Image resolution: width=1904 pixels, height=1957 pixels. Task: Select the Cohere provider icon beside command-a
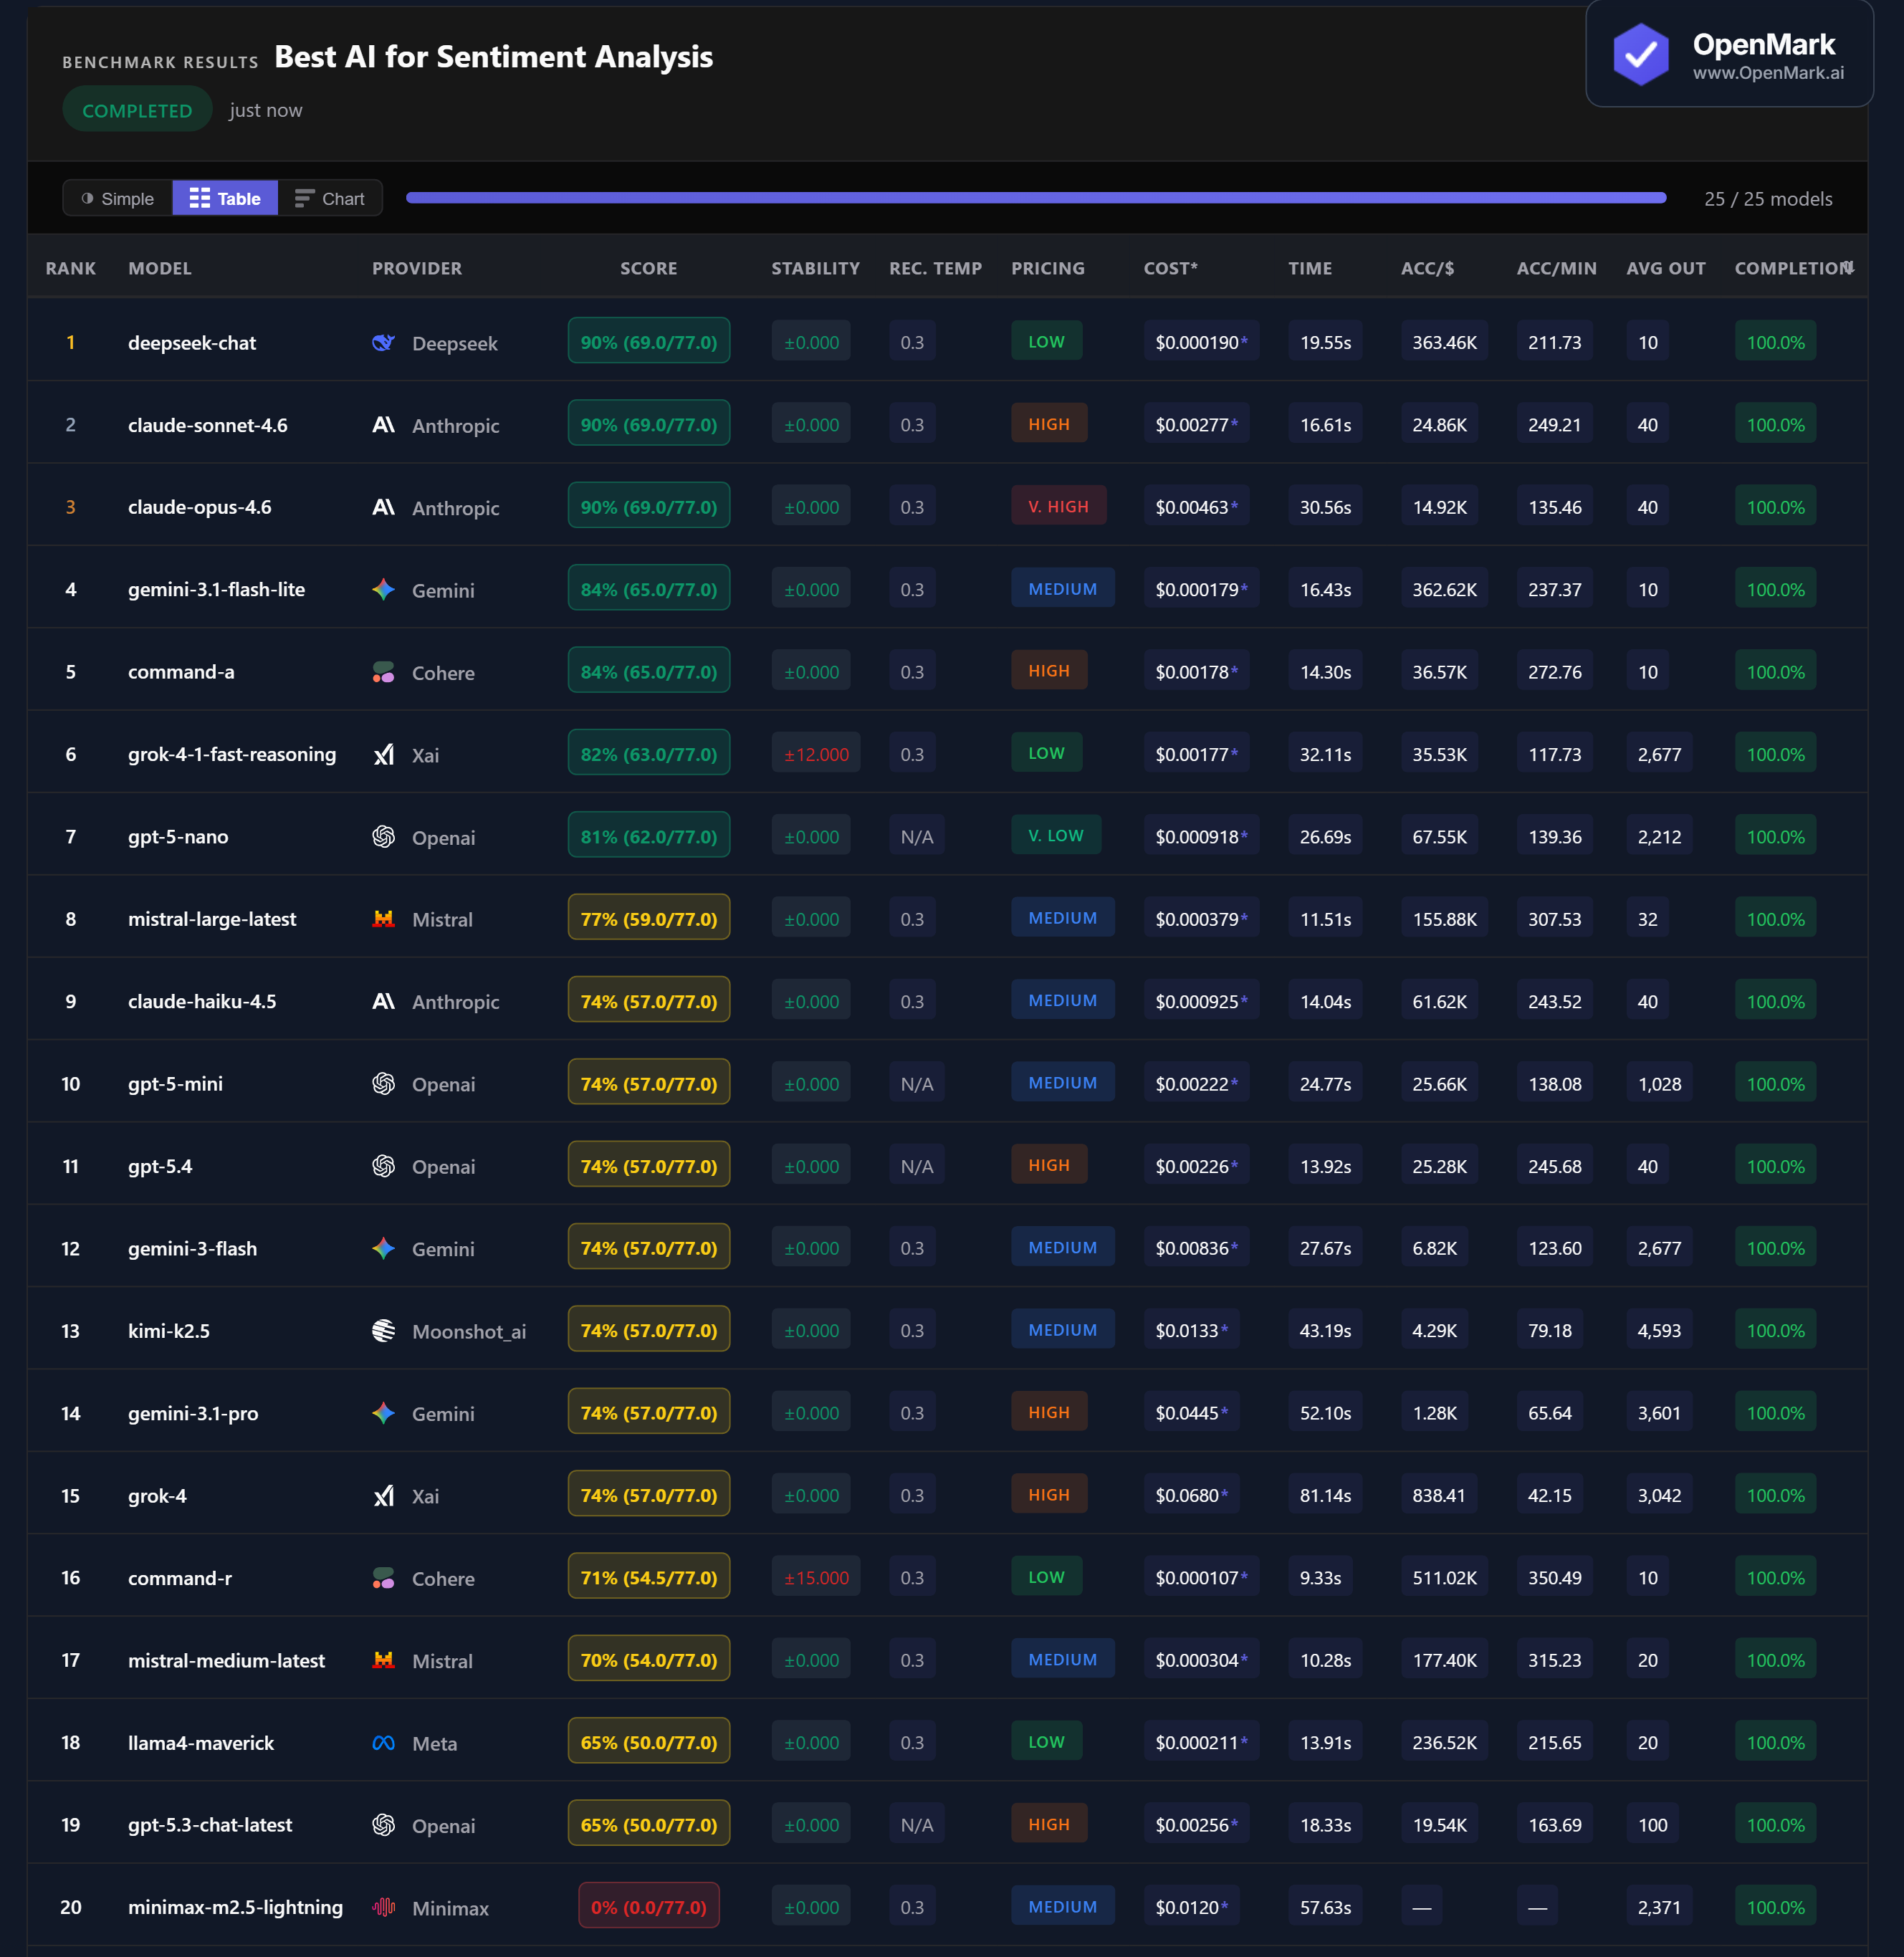383,671
